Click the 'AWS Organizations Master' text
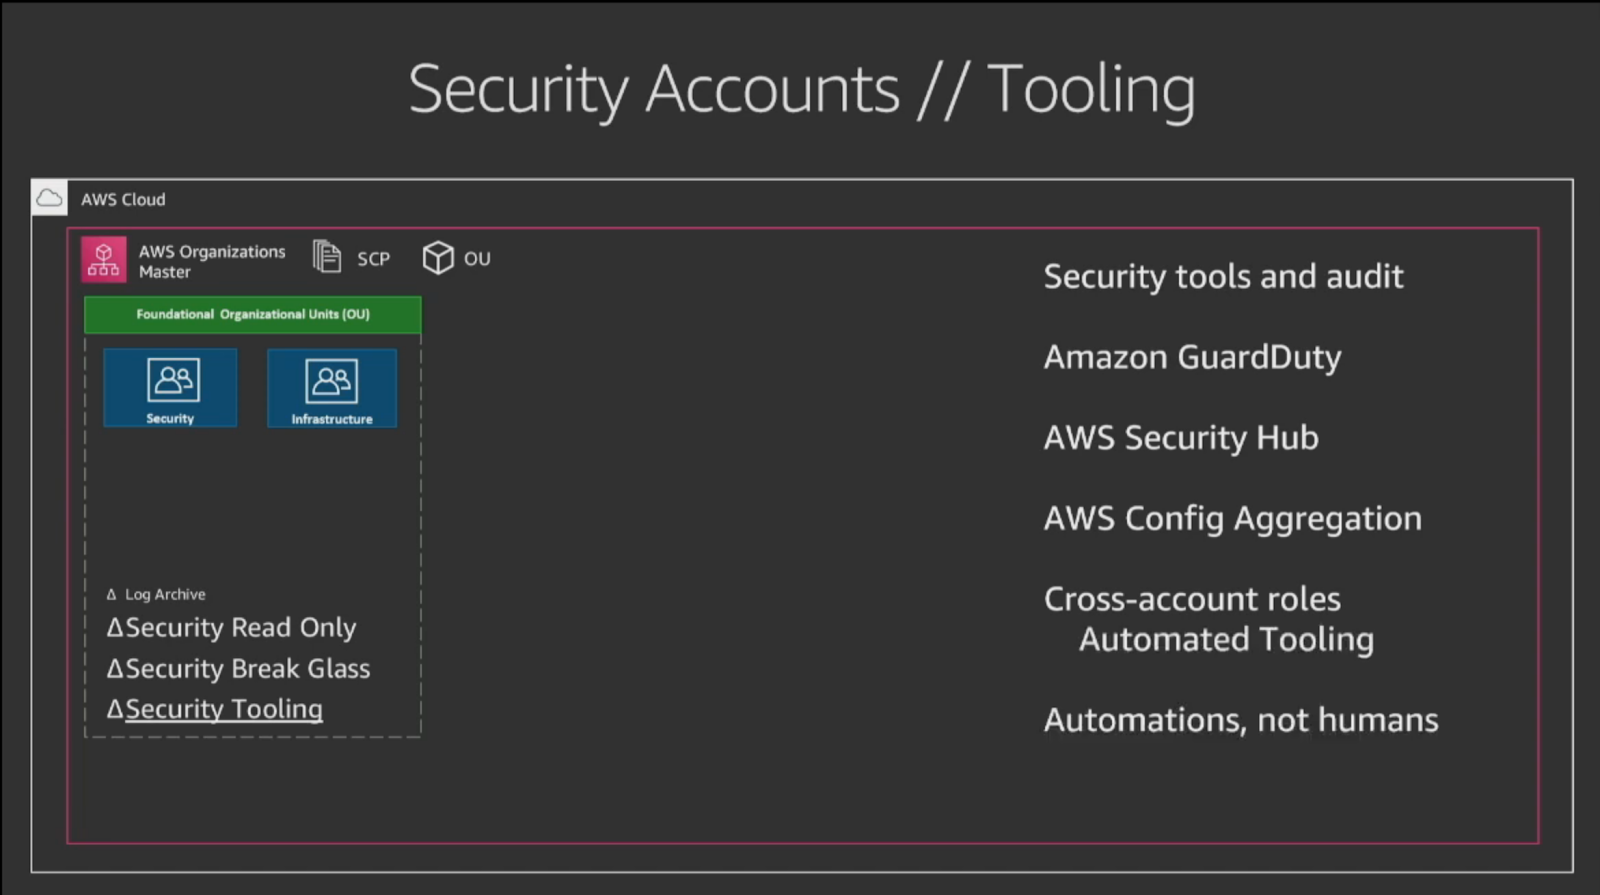The width and height of the screenshot is (1600, 895). (212, 261)
